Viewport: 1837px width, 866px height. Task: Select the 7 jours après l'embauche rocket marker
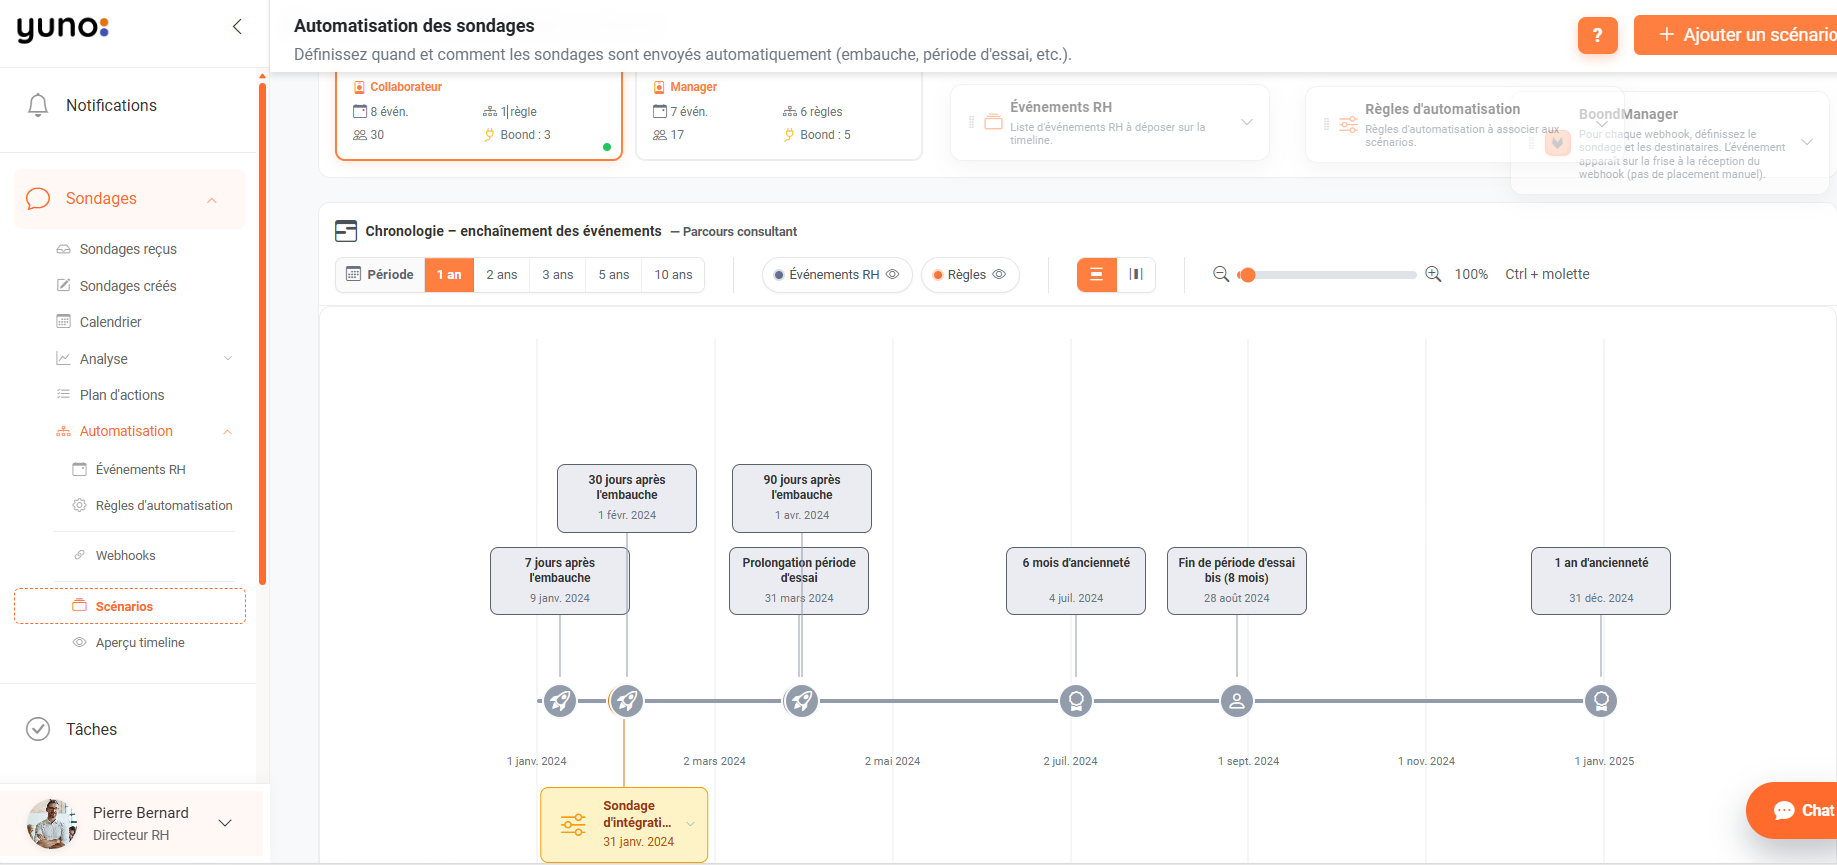pyautogui.click(x=560, y=701)
